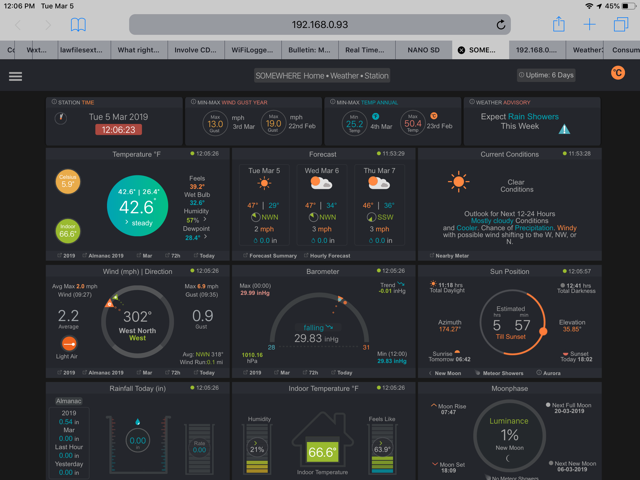Click the orange Light Air wind icon
Image resolution: width=640 pixels, height=480 pixels.
pyautogui.click(x=69, y=343)
